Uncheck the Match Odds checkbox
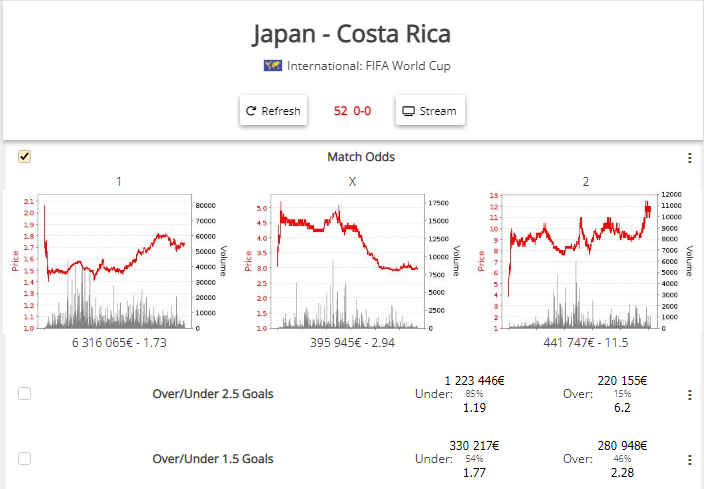 point(25,157)
